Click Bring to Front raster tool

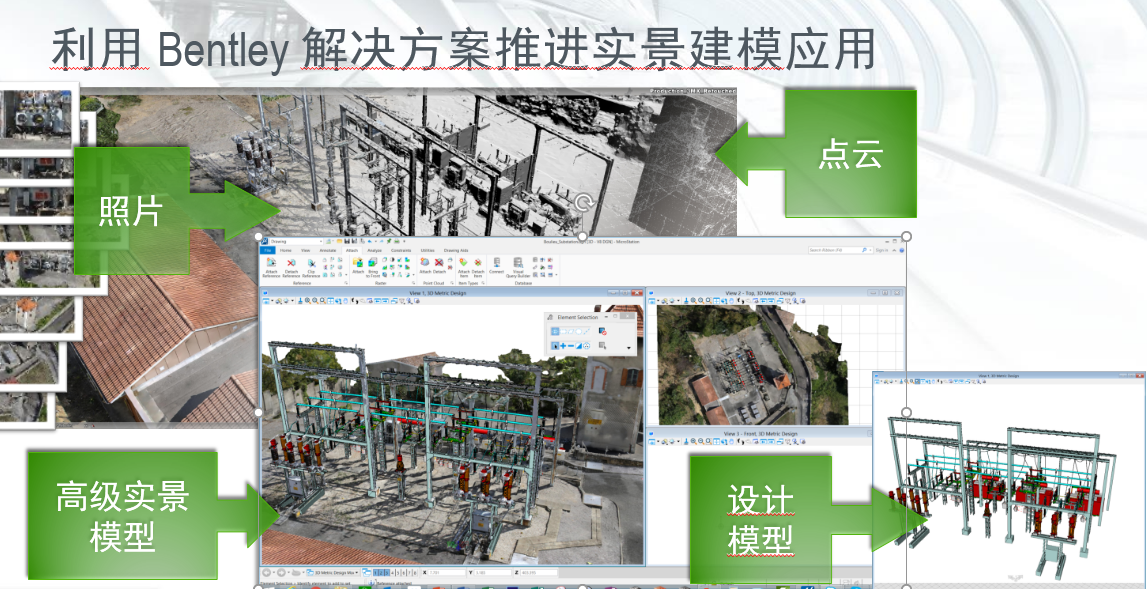[374, 267]
